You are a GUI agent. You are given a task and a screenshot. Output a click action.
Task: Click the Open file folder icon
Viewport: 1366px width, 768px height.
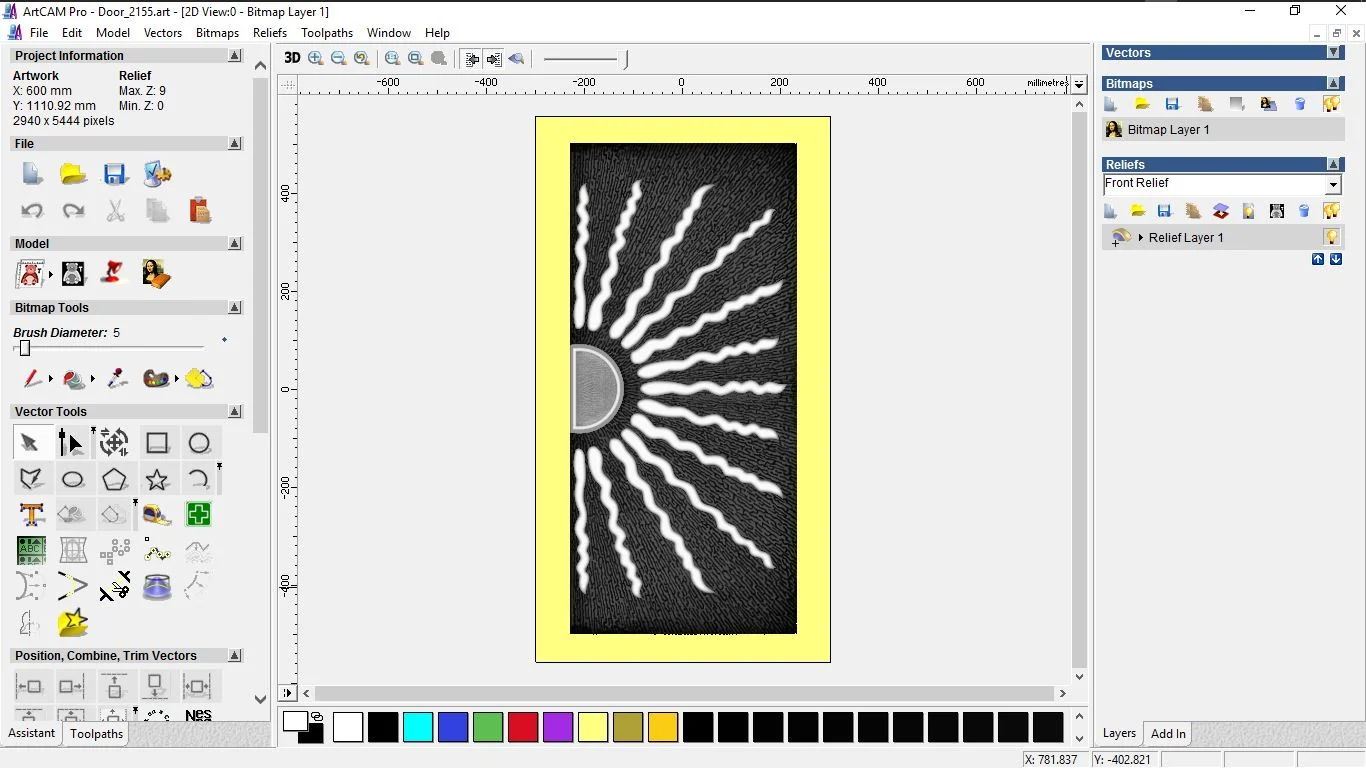pyautogui.click(x=73, y=175)
